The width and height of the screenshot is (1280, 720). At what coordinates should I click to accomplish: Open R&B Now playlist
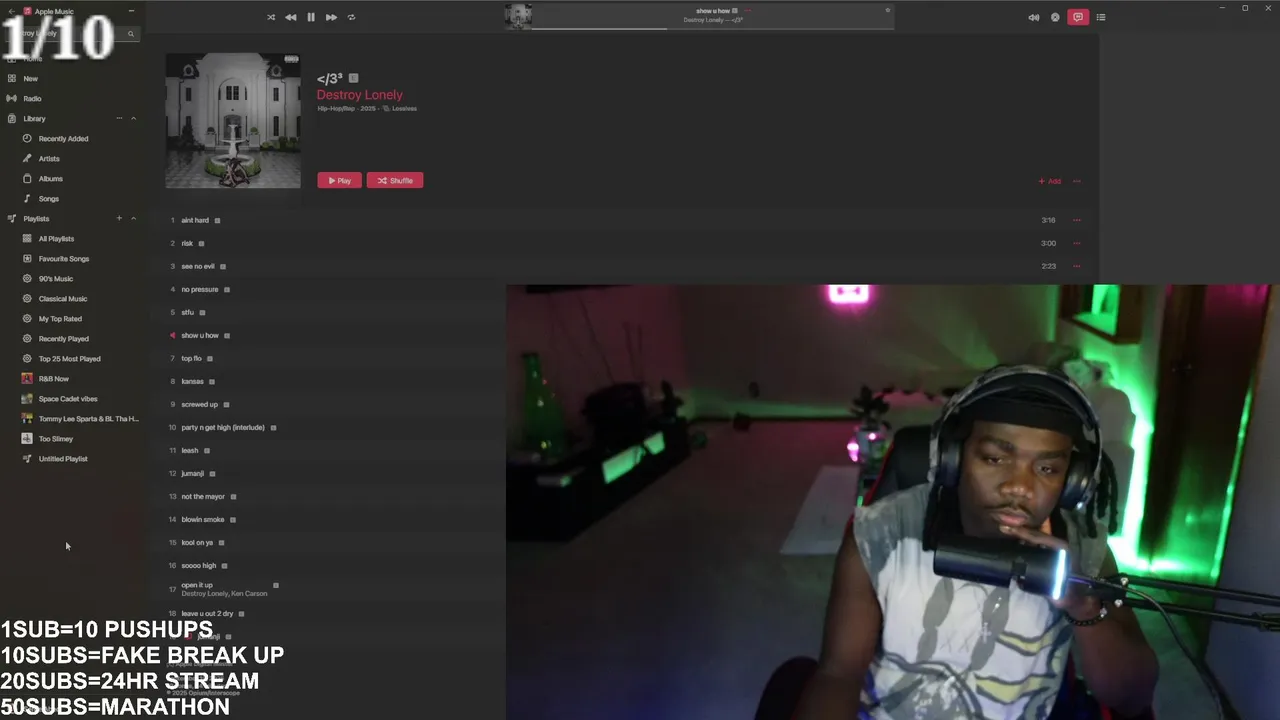[53, 378]
